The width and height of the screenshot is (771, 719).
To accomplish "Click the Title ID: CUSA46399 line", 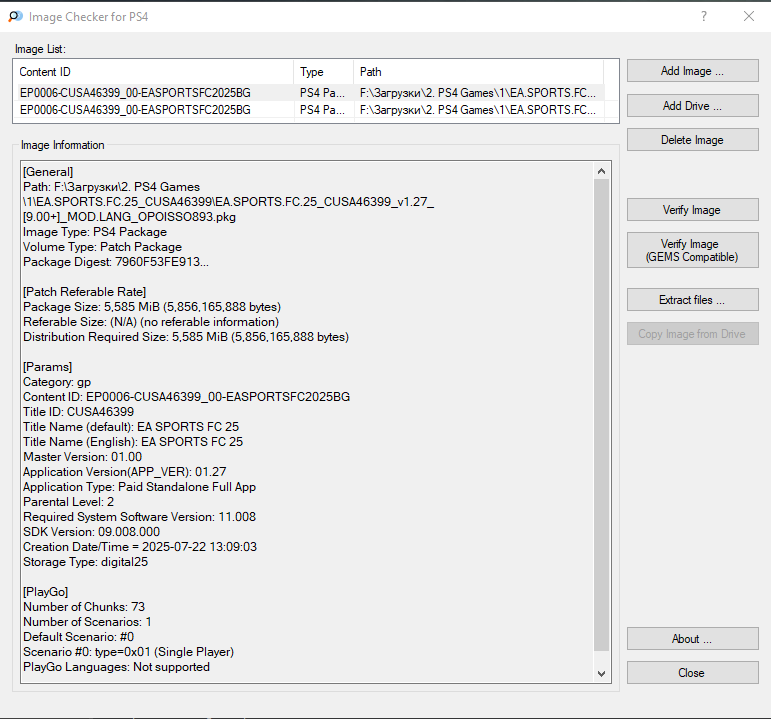I will click(x=78, y=412).
